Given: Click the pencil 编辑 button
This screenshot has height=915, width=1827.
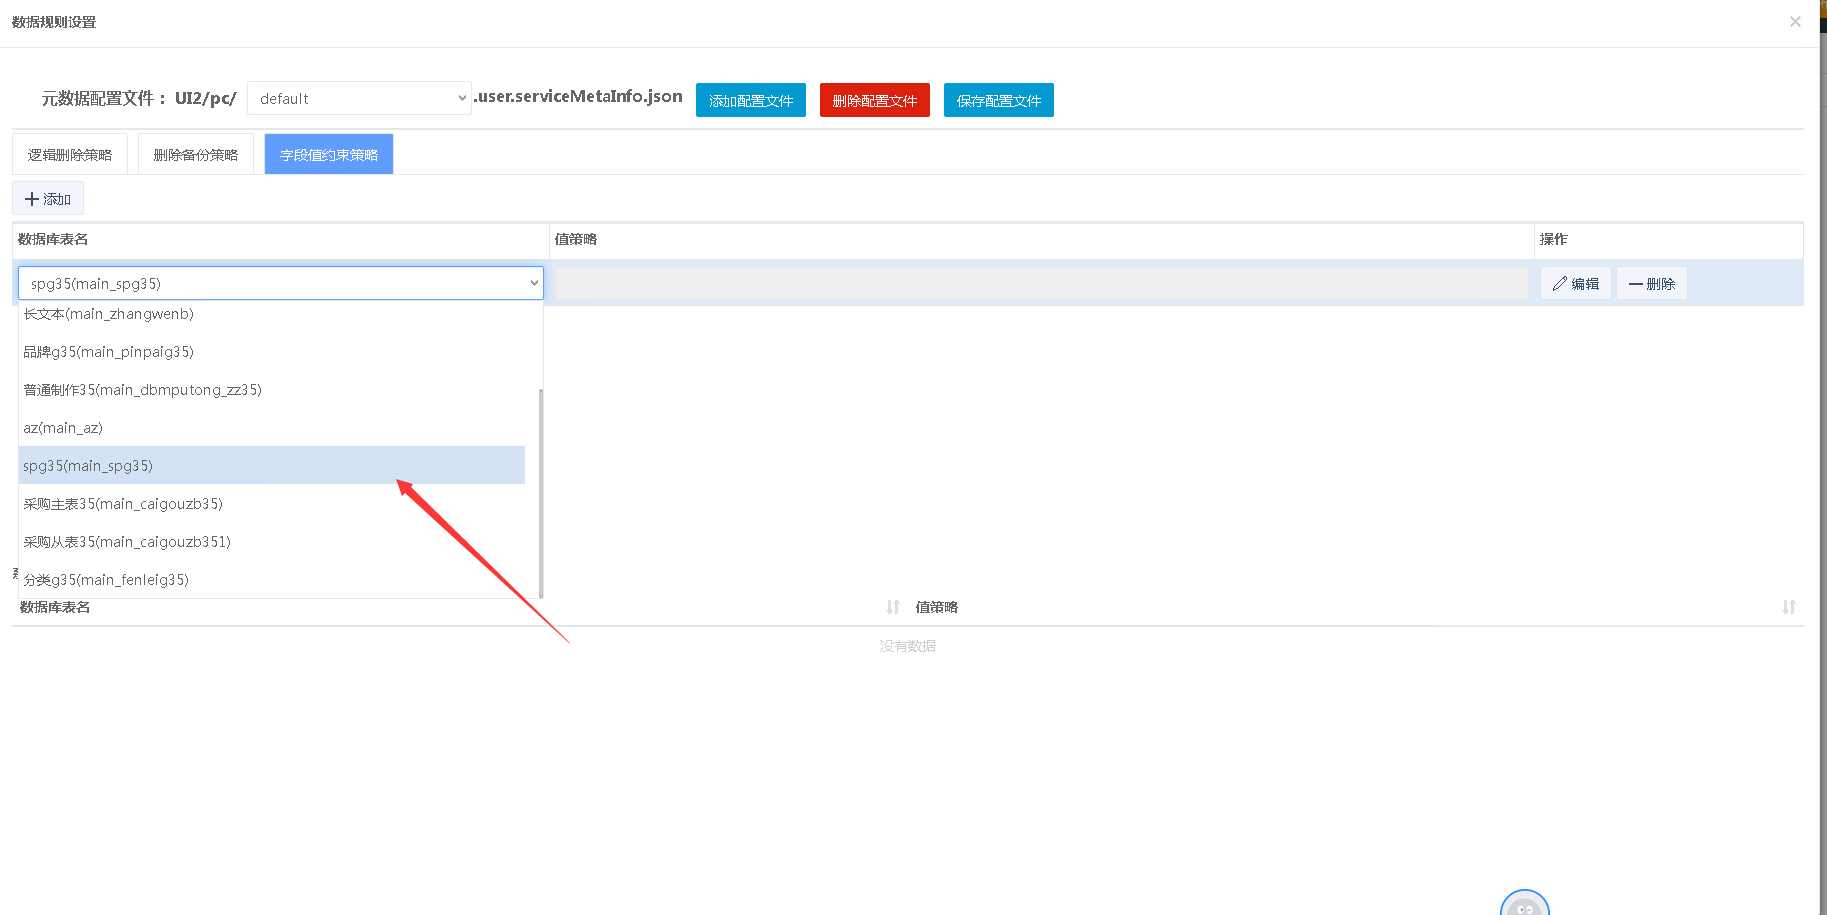Looking at the screenshot, I should tap(1575, 284).
